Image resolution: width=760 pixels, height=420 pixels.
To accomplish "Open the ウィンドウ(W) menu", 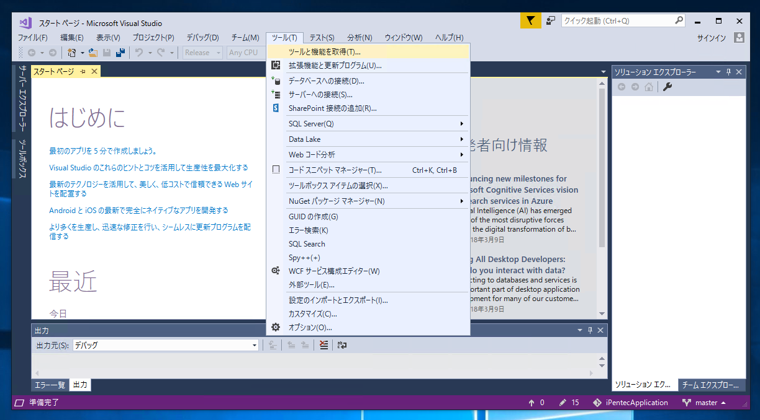I will [x=403, y=38].
